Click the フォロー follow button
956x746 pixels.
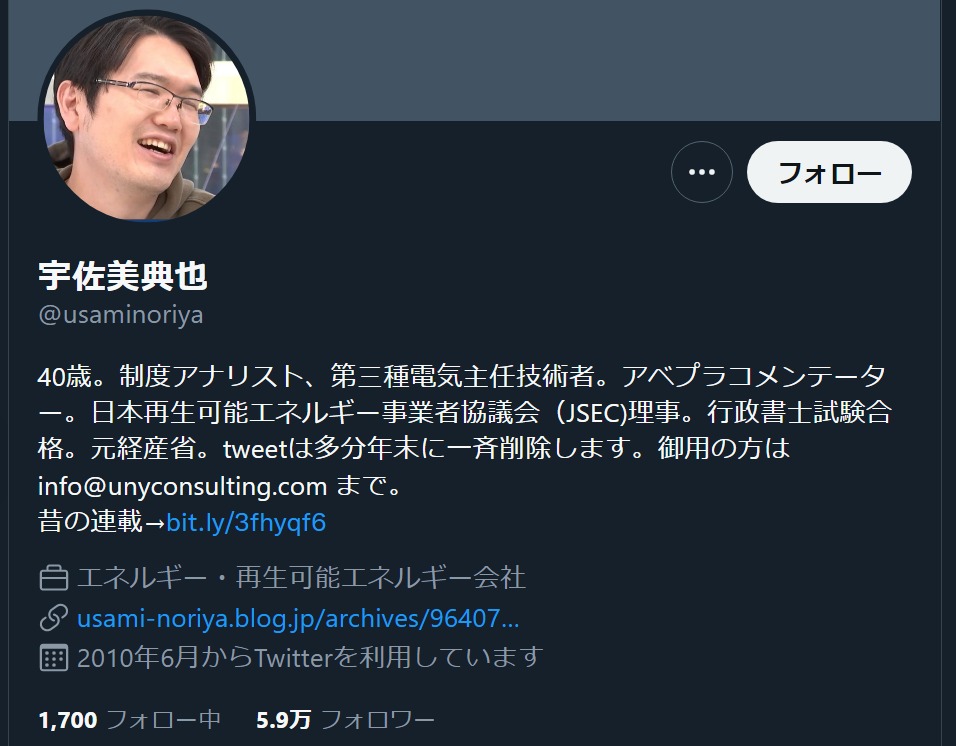point(829,172)
